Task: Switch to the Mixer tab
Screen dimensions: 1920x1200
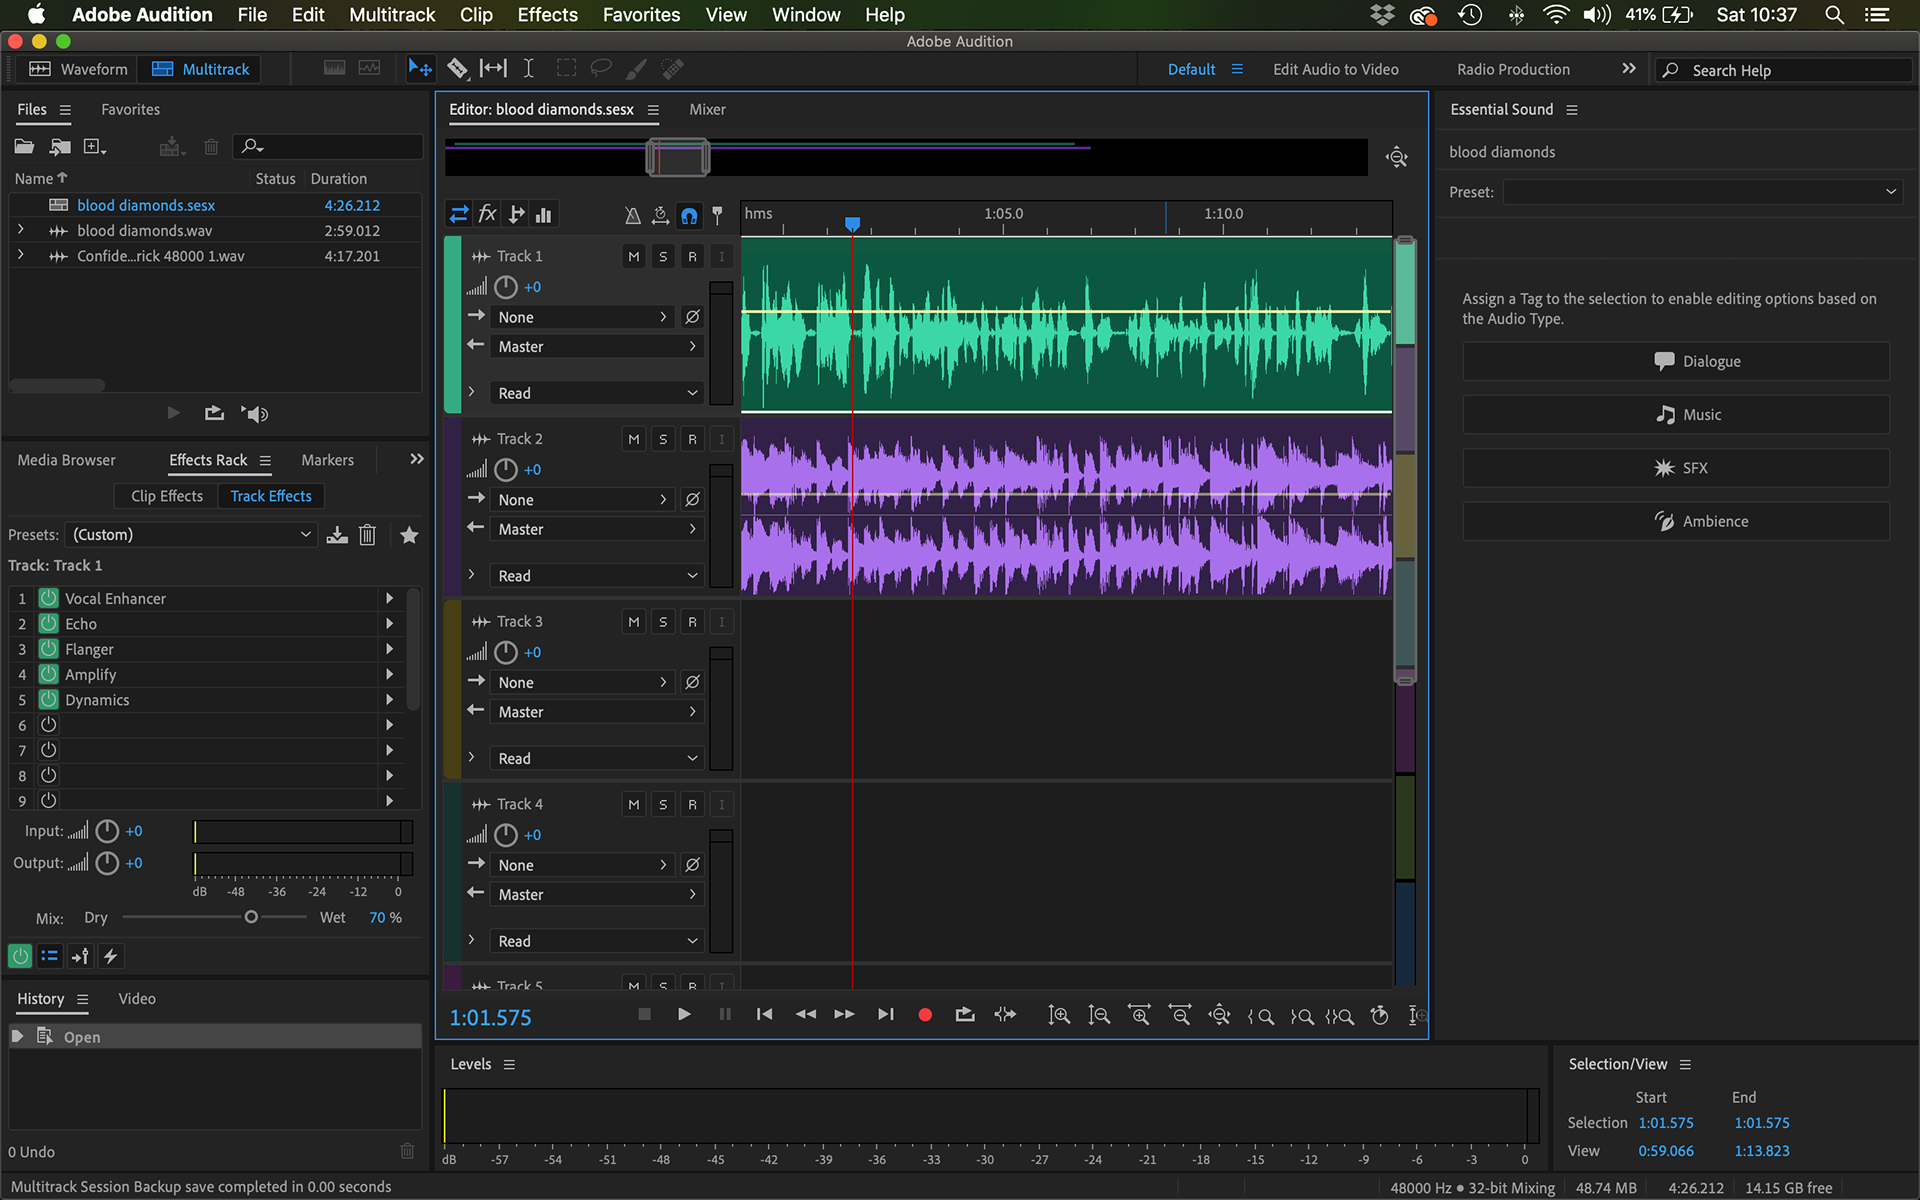Action: click(707, 109)
